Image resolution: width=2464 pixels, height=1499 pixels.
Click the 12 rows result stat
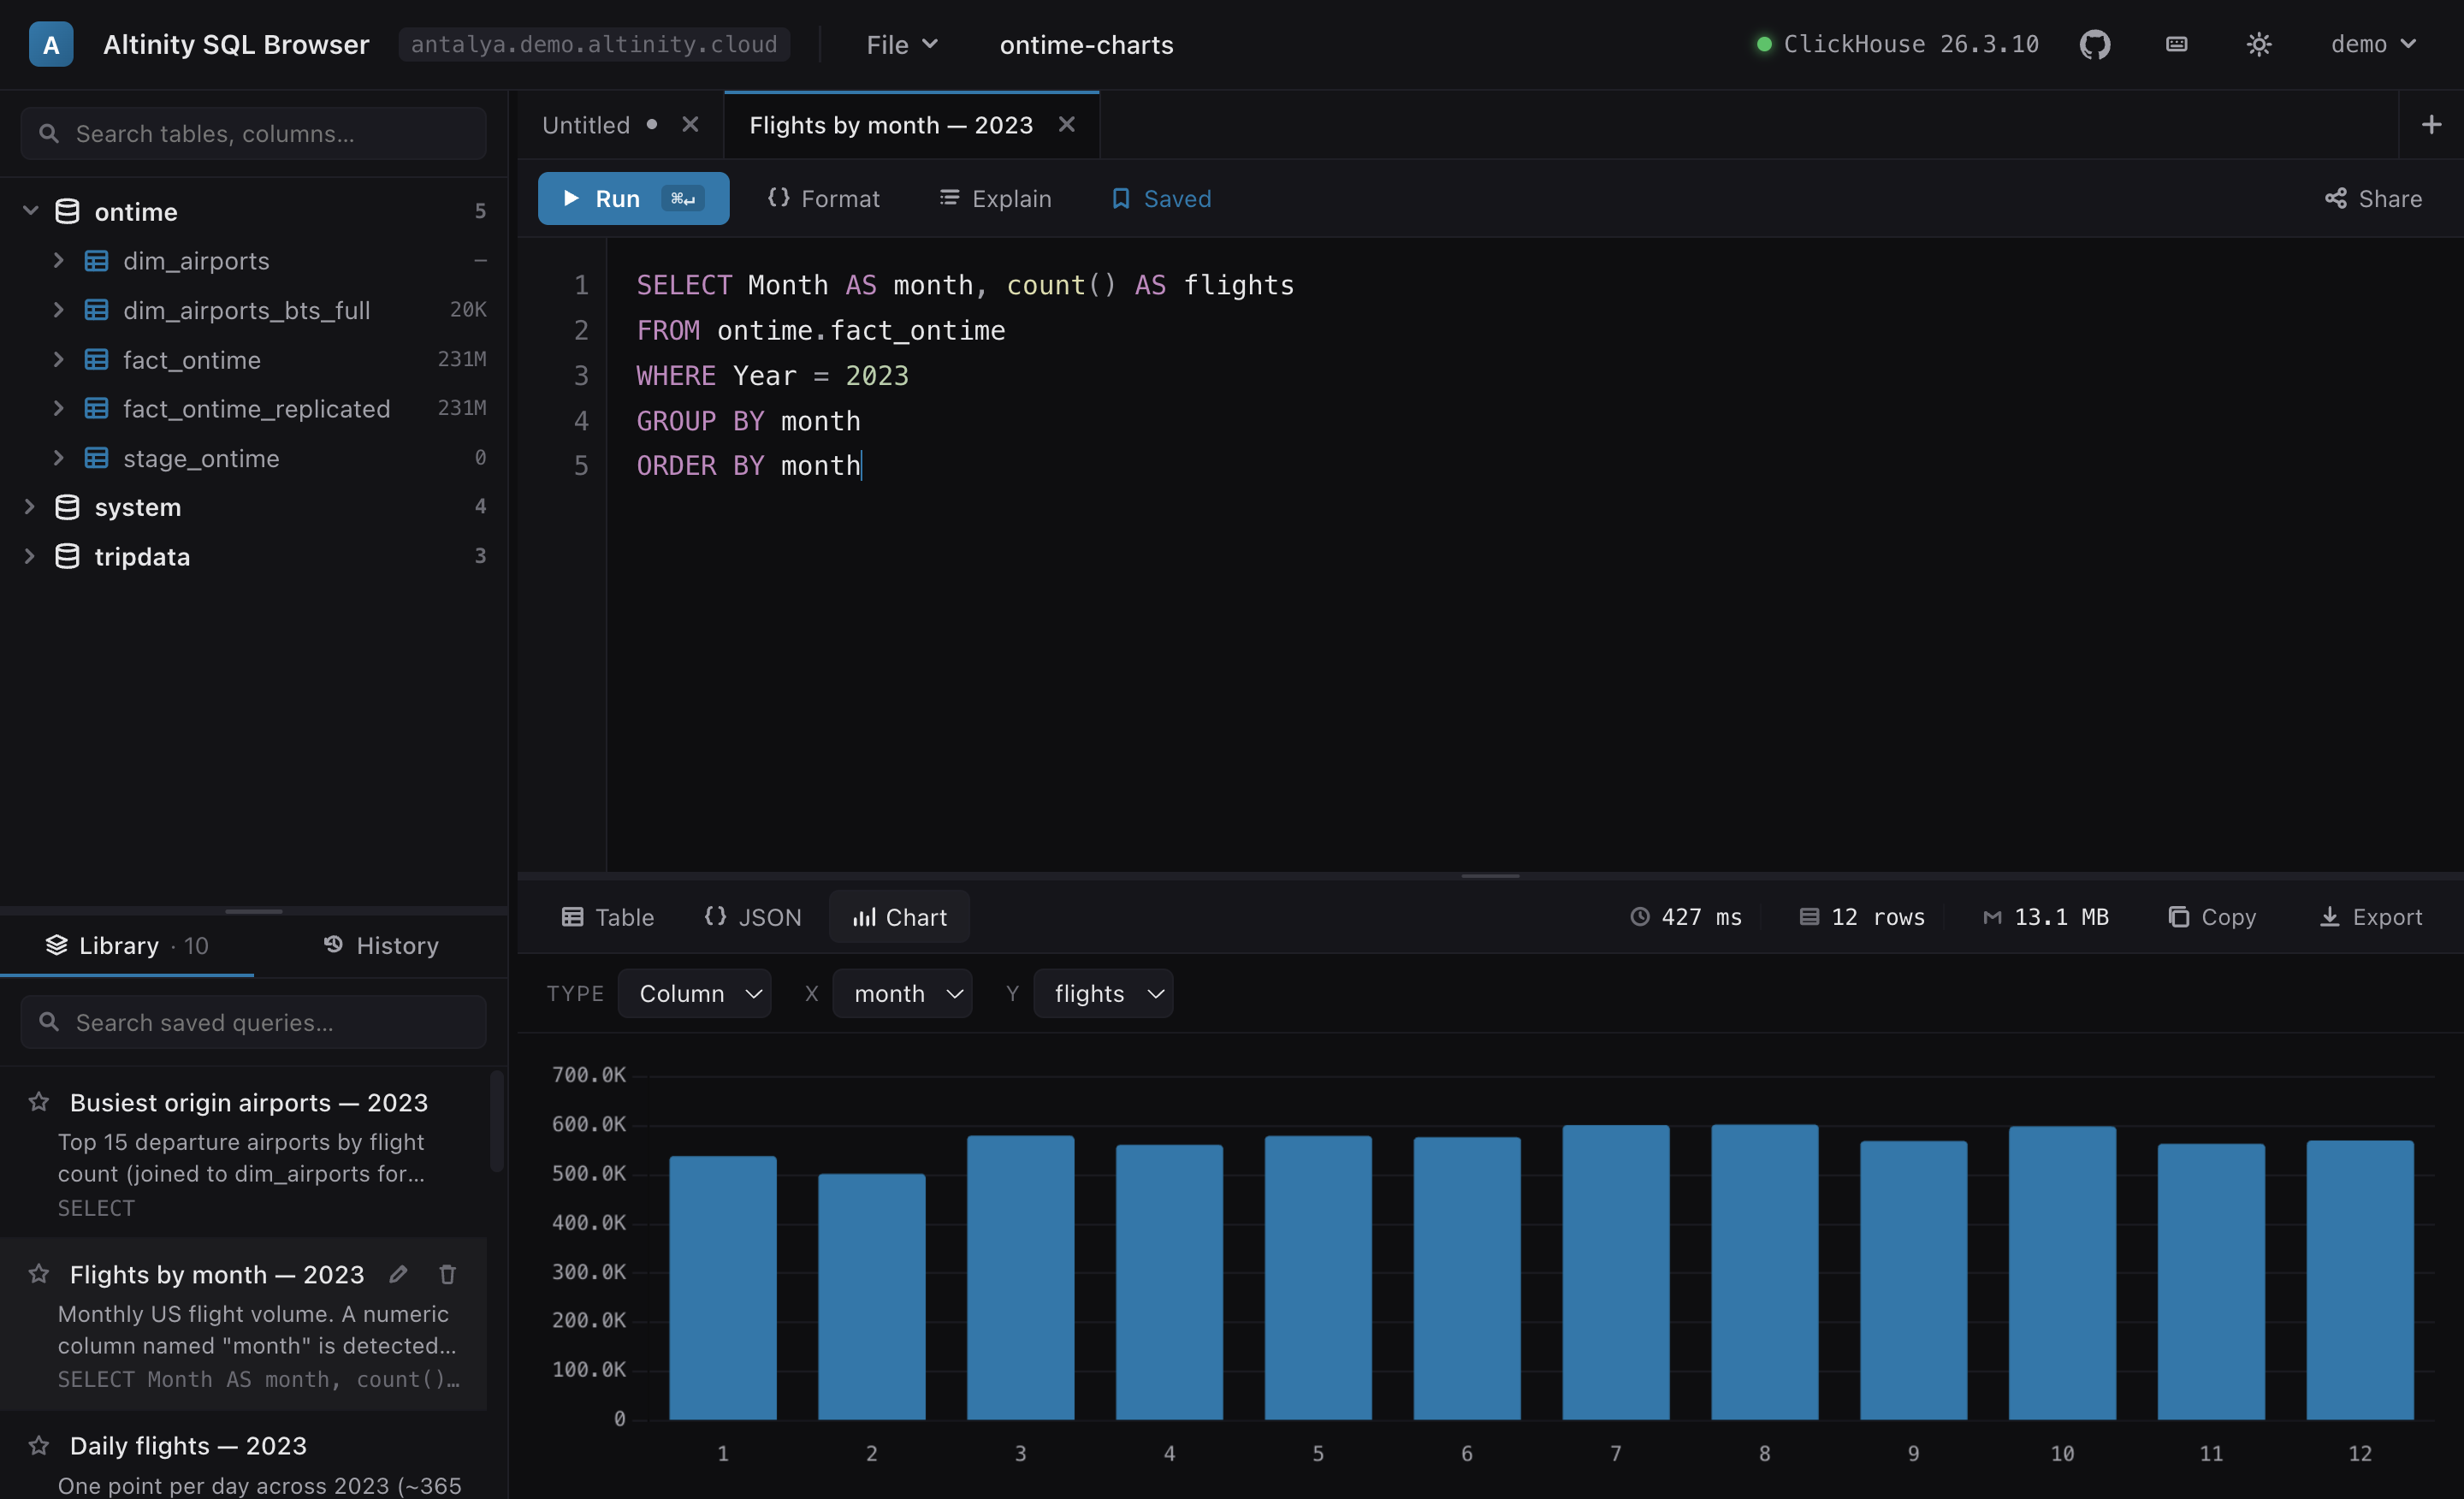pyautogui.click(x=1861, y=917)
